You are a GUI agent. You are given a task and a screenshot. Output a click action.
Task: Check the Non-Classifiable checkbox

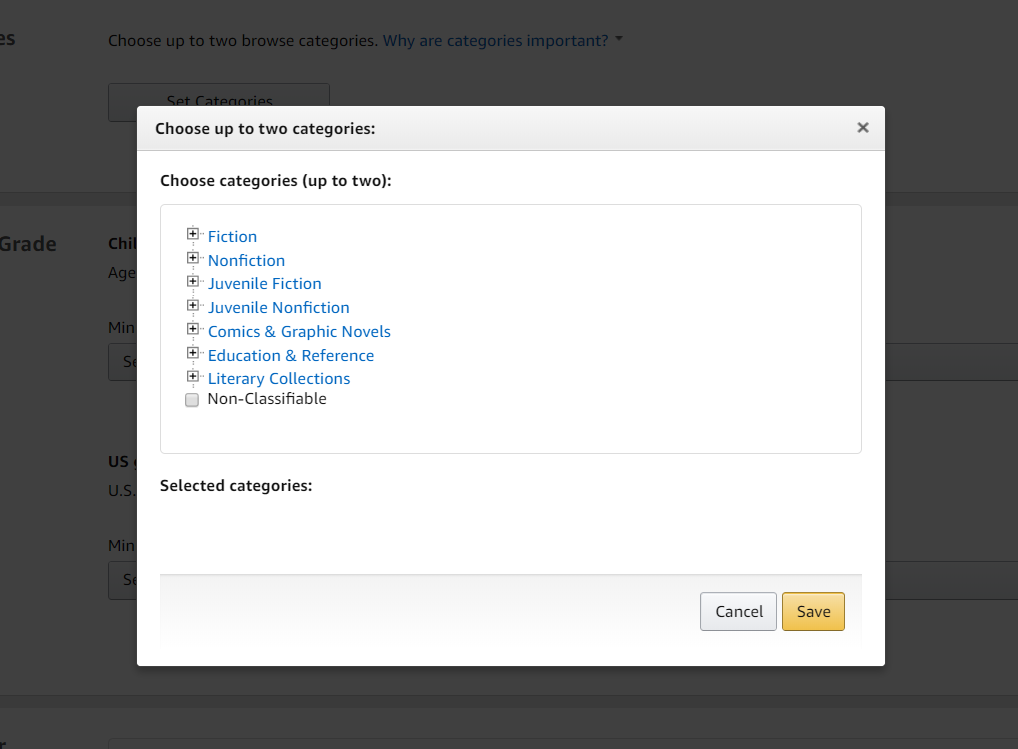(x=192, y=400)
